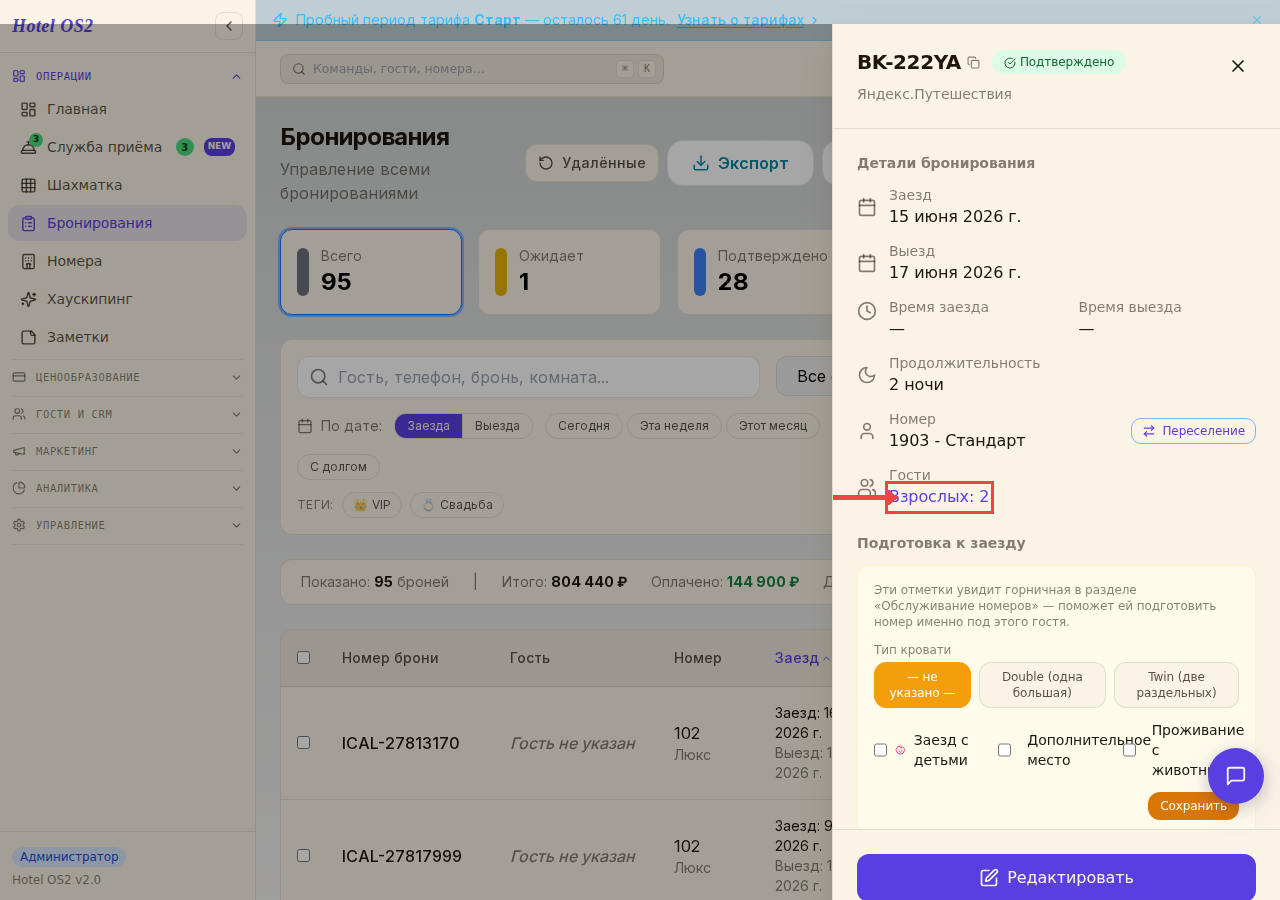Check Заезд с детьми
1280x900 pixels.
coord(881,750)
